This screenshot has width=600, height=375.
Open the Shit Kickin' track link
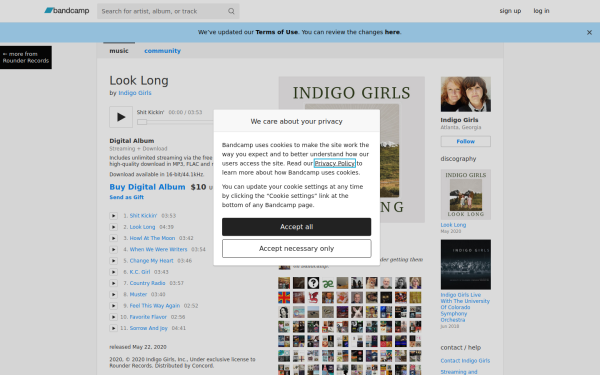coord(143,216)
